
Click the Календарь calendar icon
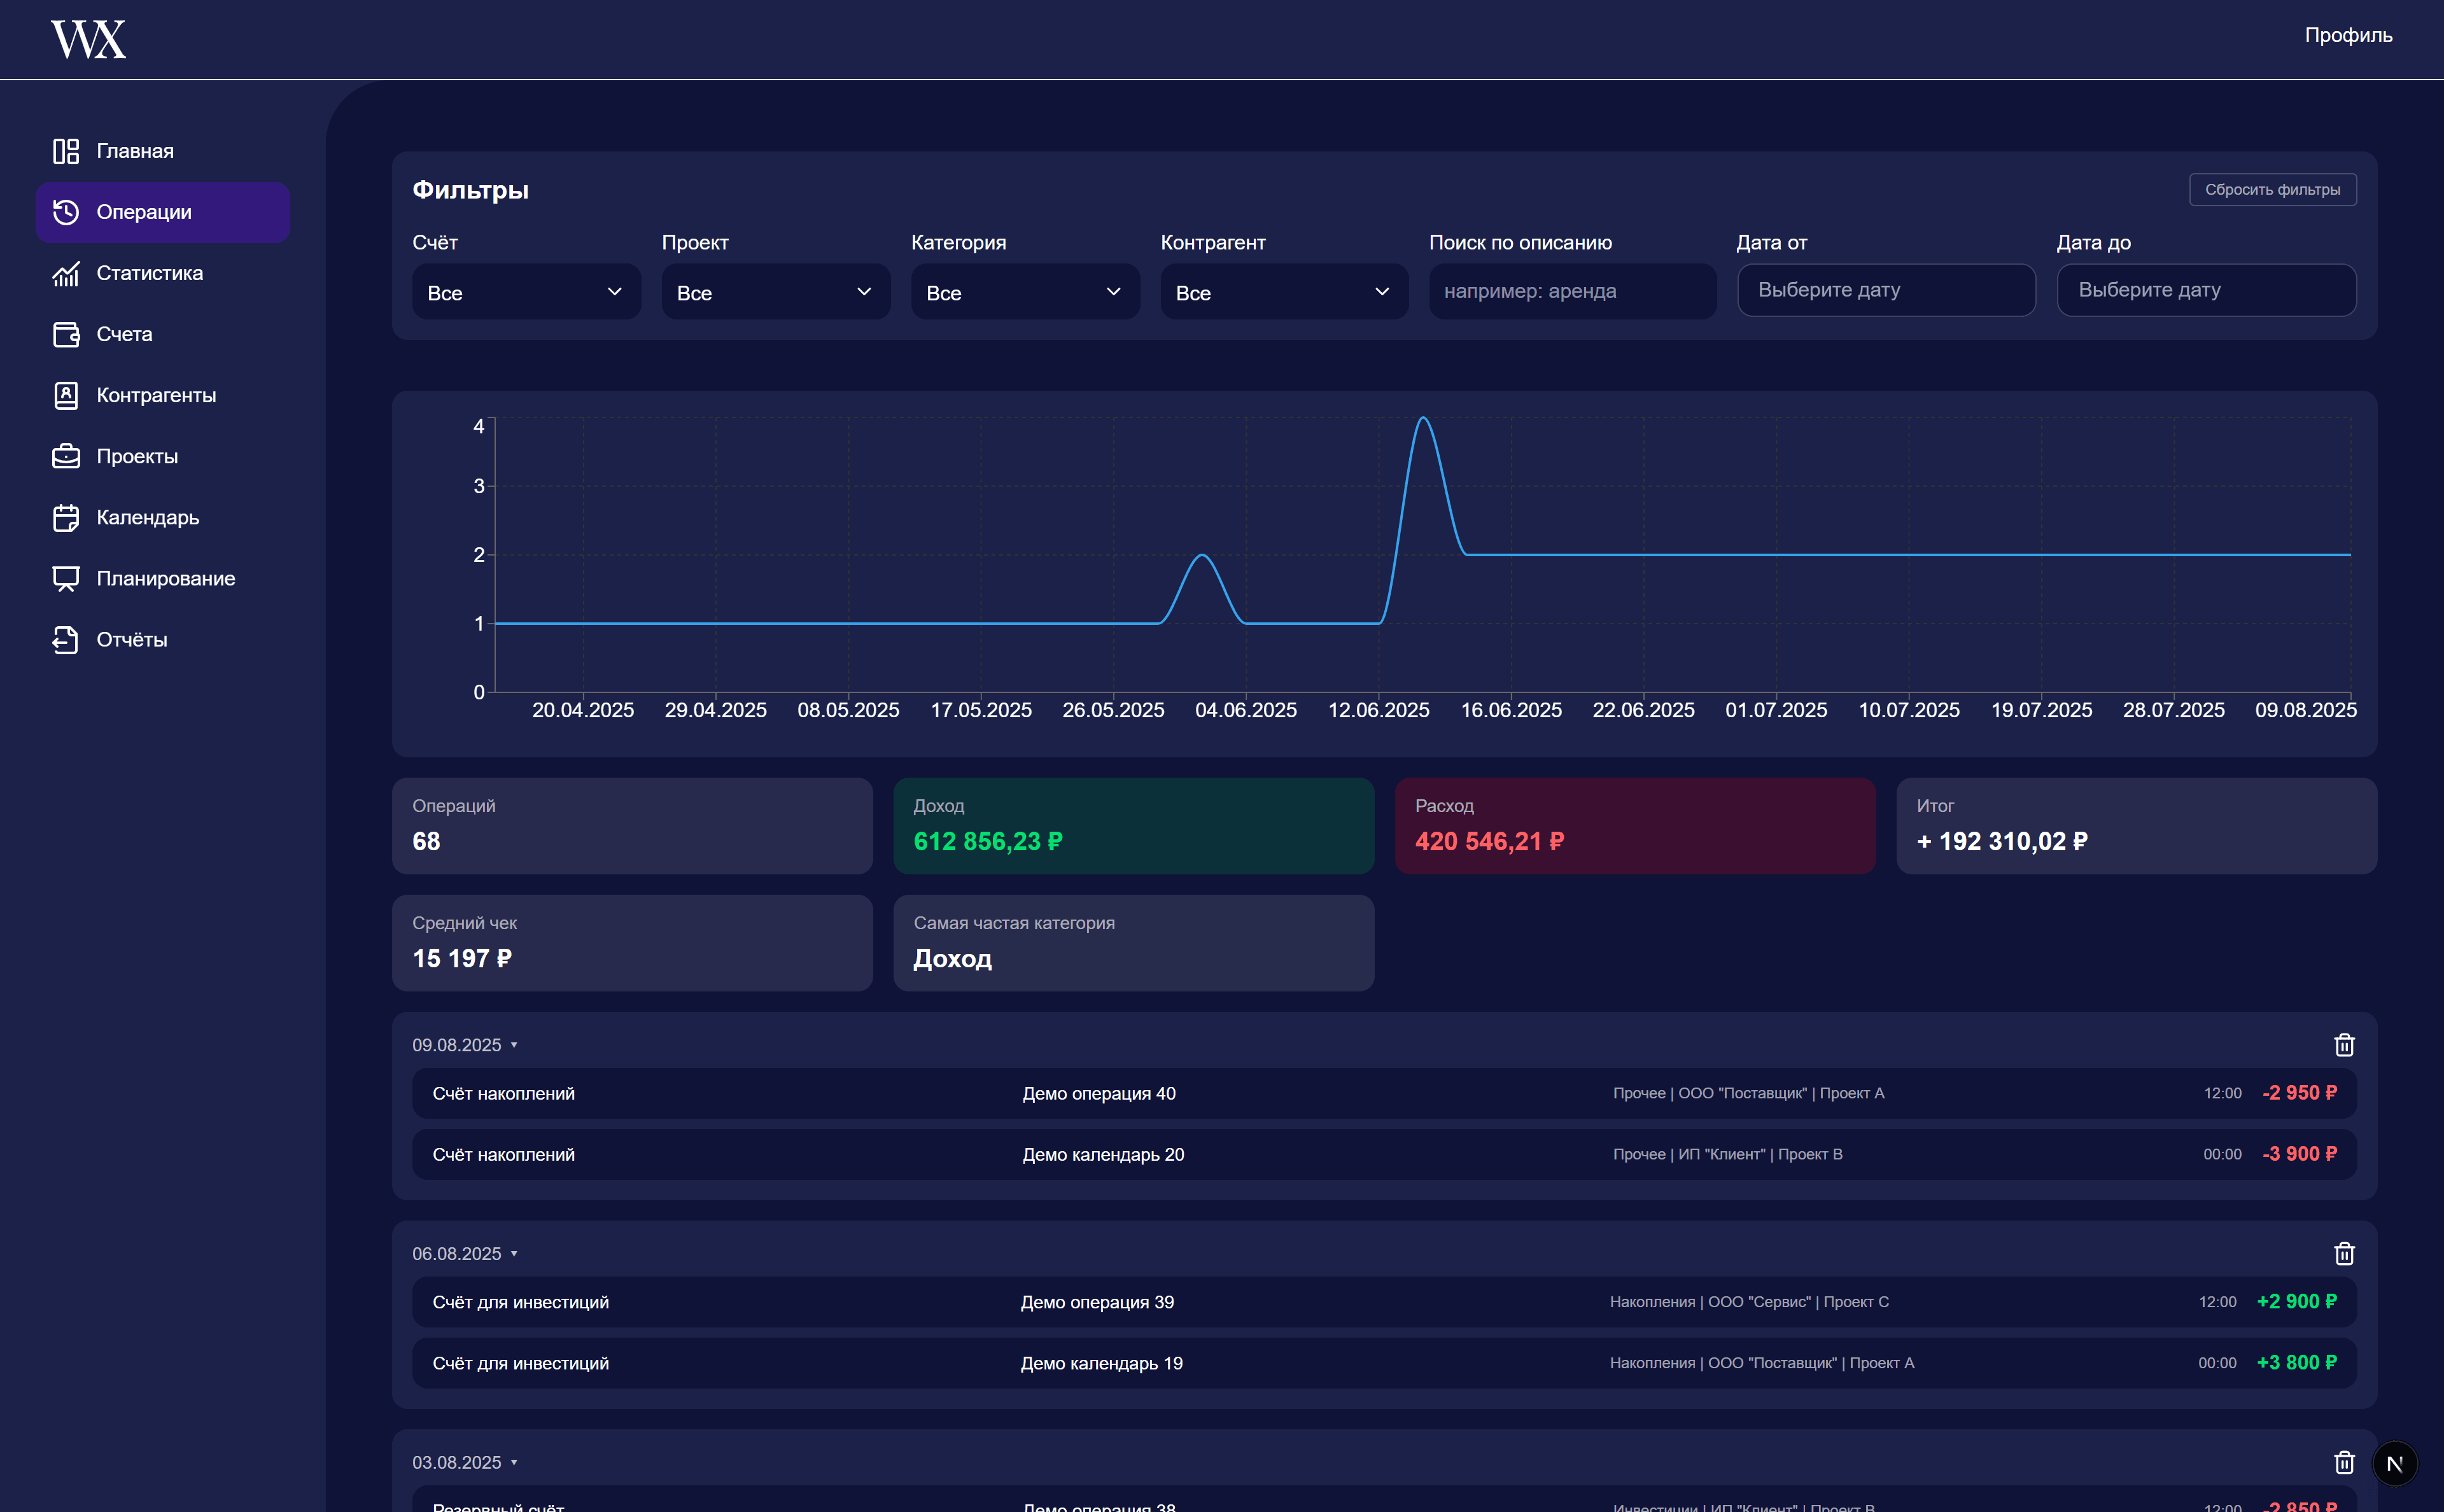[66, 517]
